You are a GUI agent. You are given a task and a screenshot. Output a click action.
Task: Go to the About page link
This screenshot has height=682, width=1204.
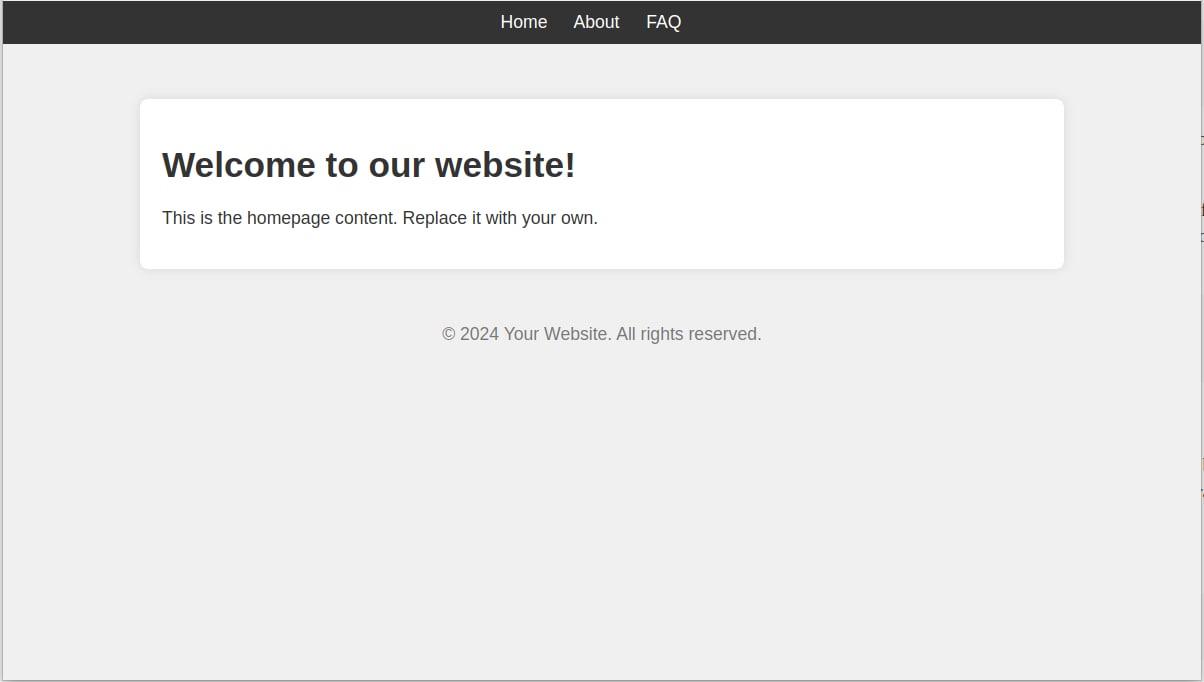tap(596, 22)
